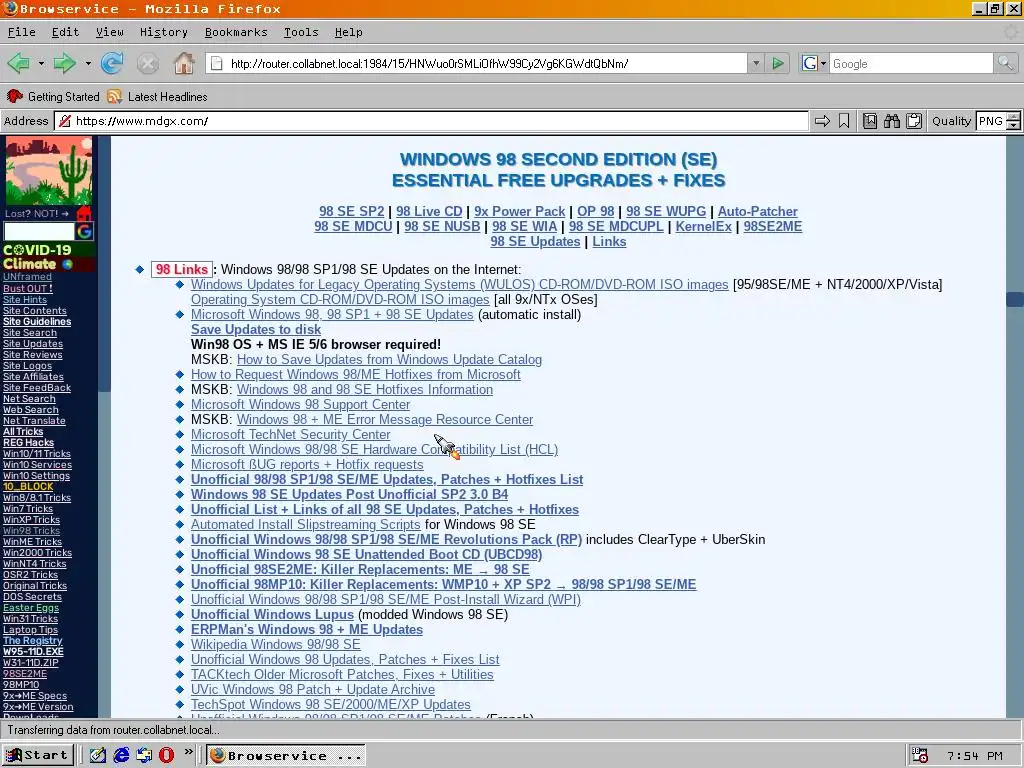Image resolution: width=1024 pixels, height=768 pixels.
Task: Click the cactus desert logo thumbnail
Action: pyautogui.click(x=49, y=170)
